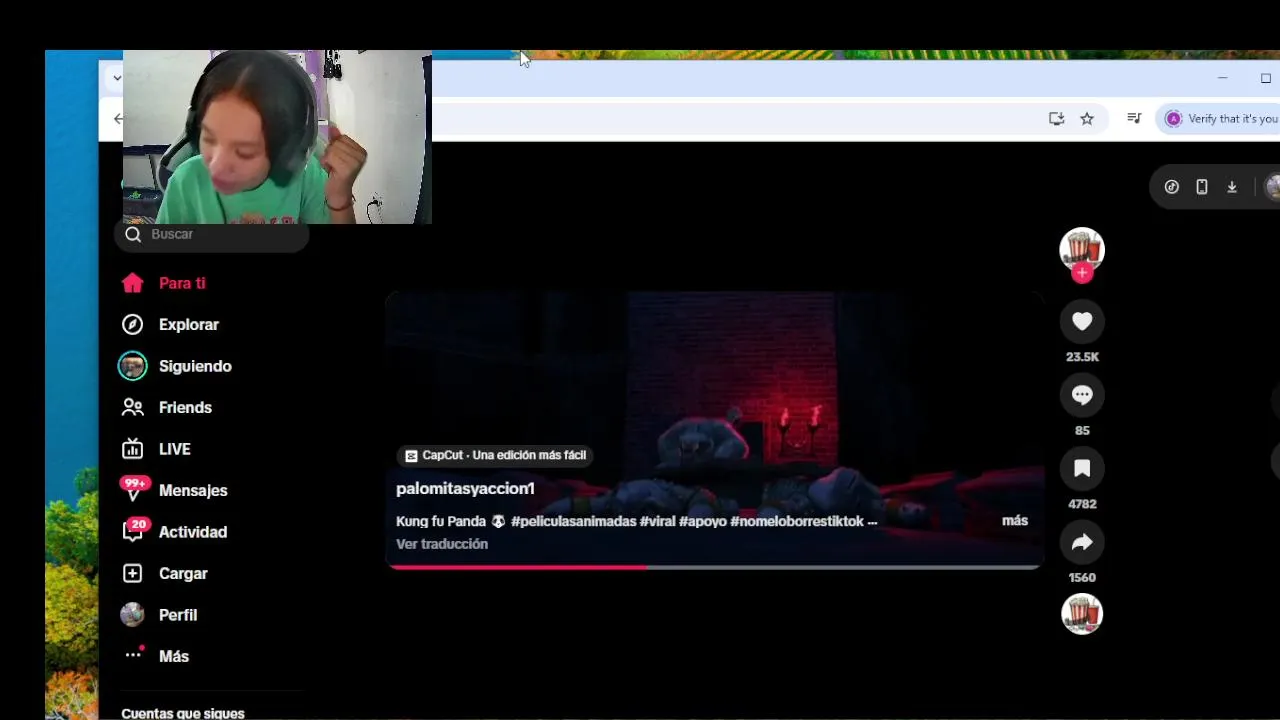Open Chrome media controls music icon

[1134, 119]
